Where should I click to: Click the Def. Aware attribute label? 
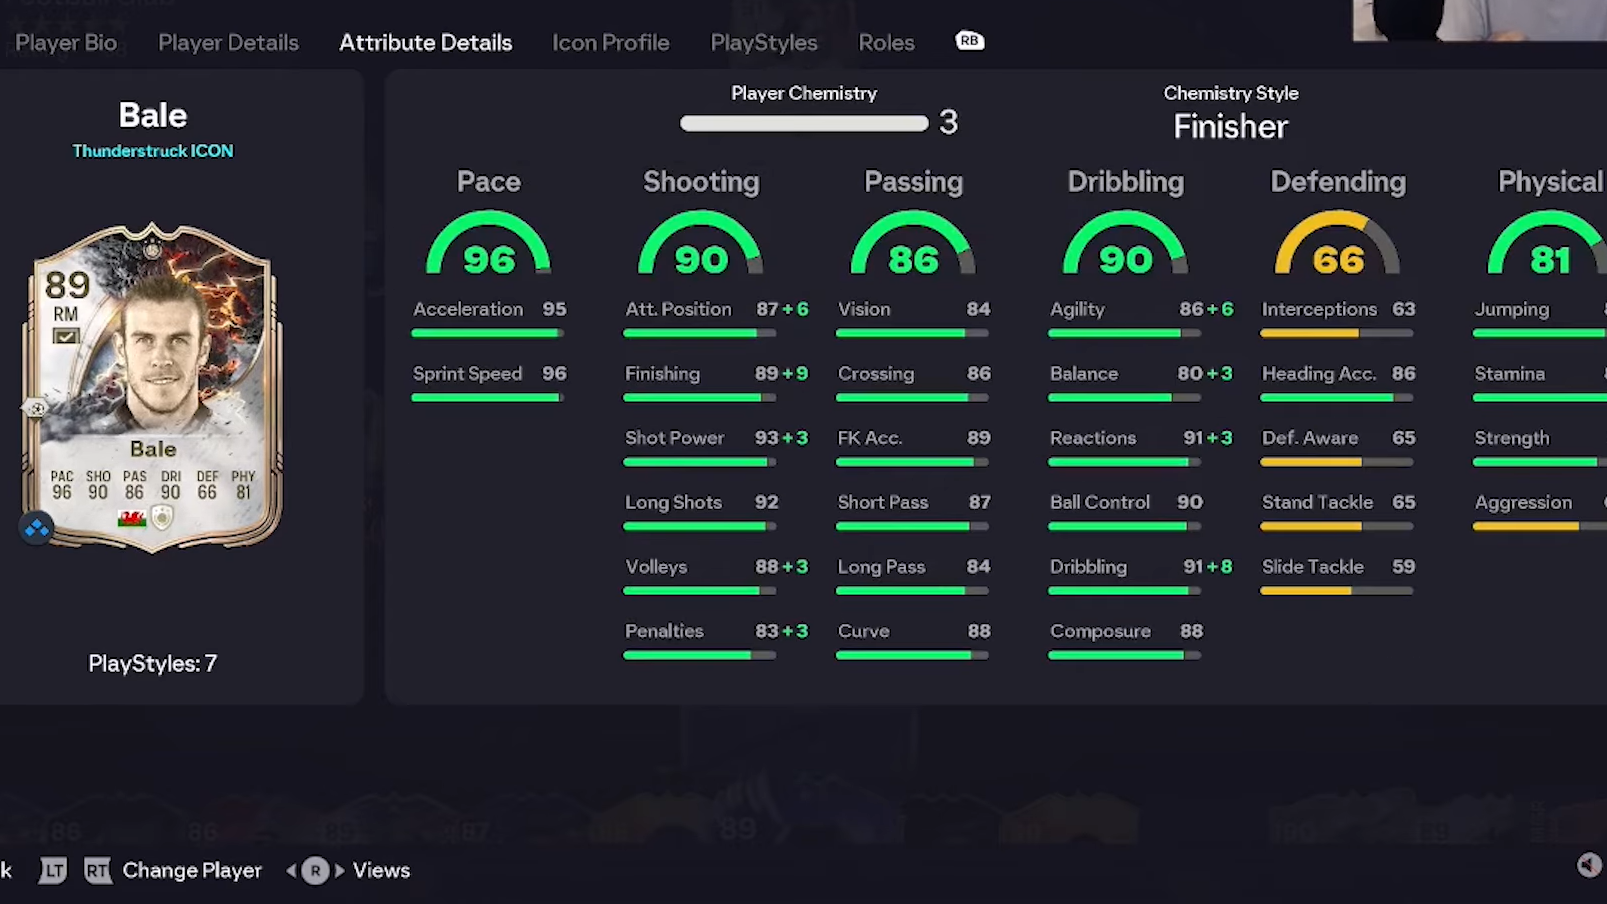pyautogui.click(x=1310, y=438)
